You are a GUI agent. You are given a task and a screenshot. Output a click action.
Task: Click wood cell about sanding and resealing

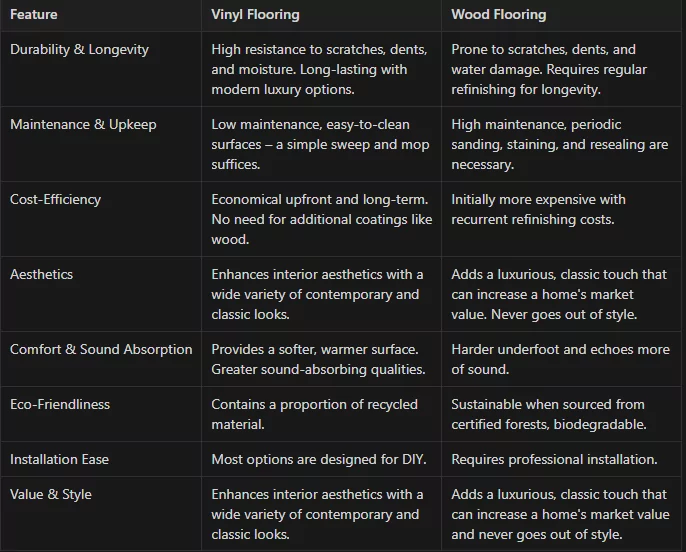coord(559,144)
